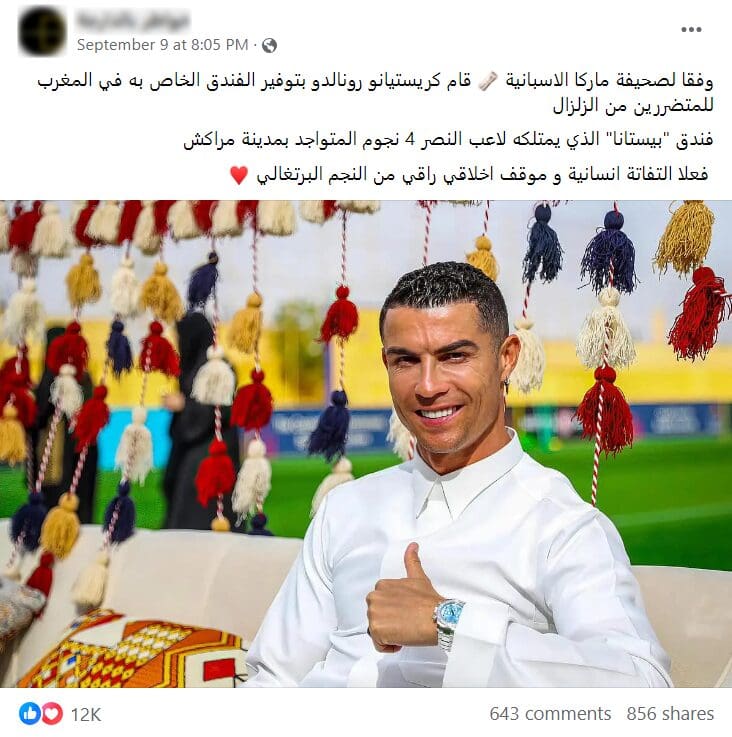Click the public audience globe icon

pyautogui.click(x=269, y=45)
